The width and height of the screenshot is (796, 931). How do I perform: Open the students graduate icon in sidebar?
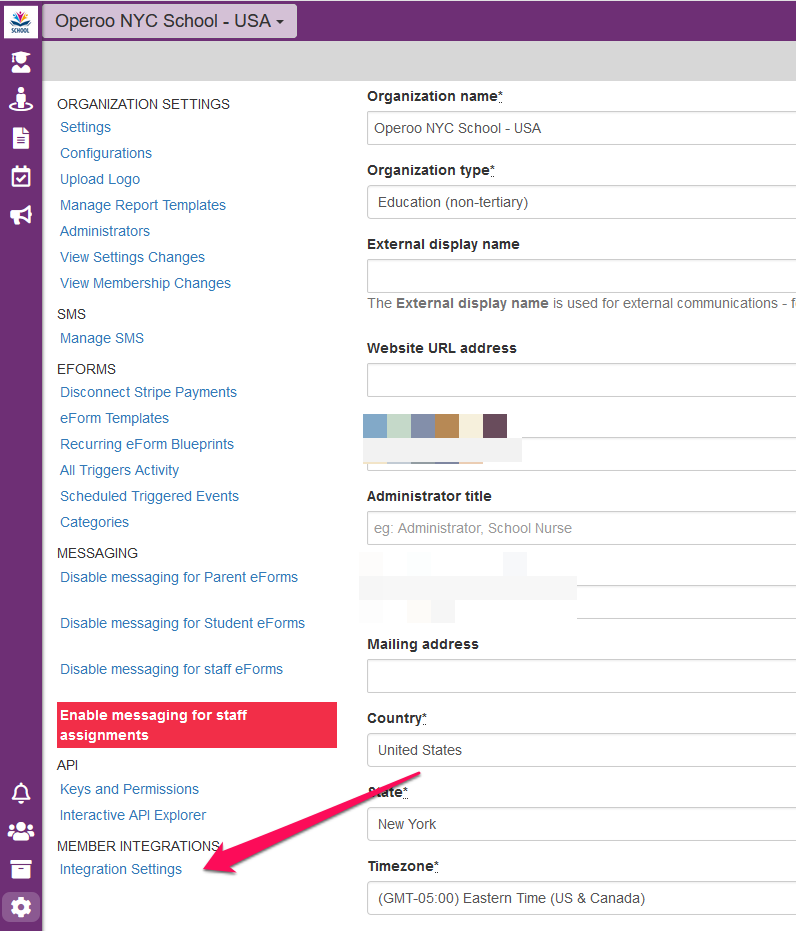click(21, 62)
